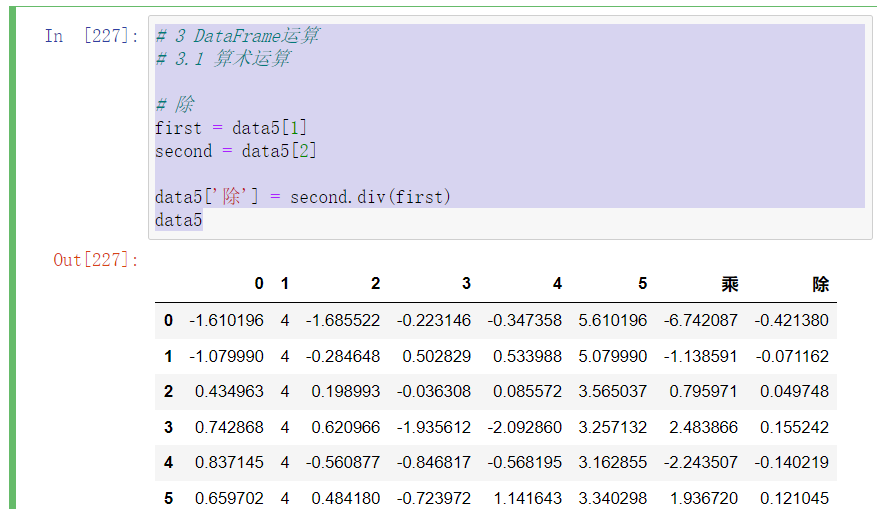Image resolution: width=877 pixels, height=509 pixels.
Task: Click row index 0 label
Action: tap(168, 321)
